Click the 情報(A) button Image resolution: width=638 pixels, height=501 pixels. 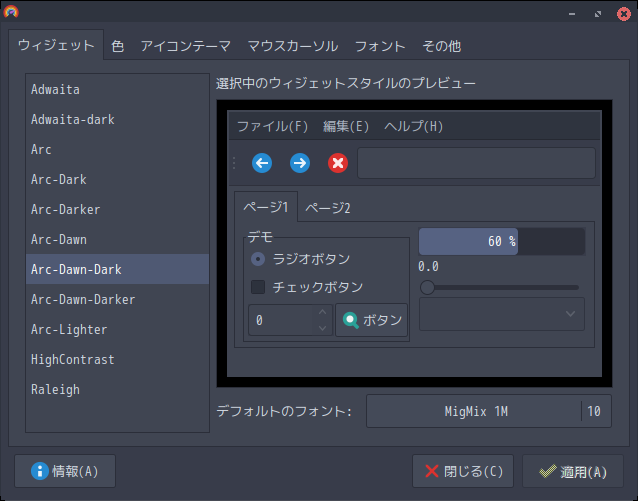tap(65, 471)
